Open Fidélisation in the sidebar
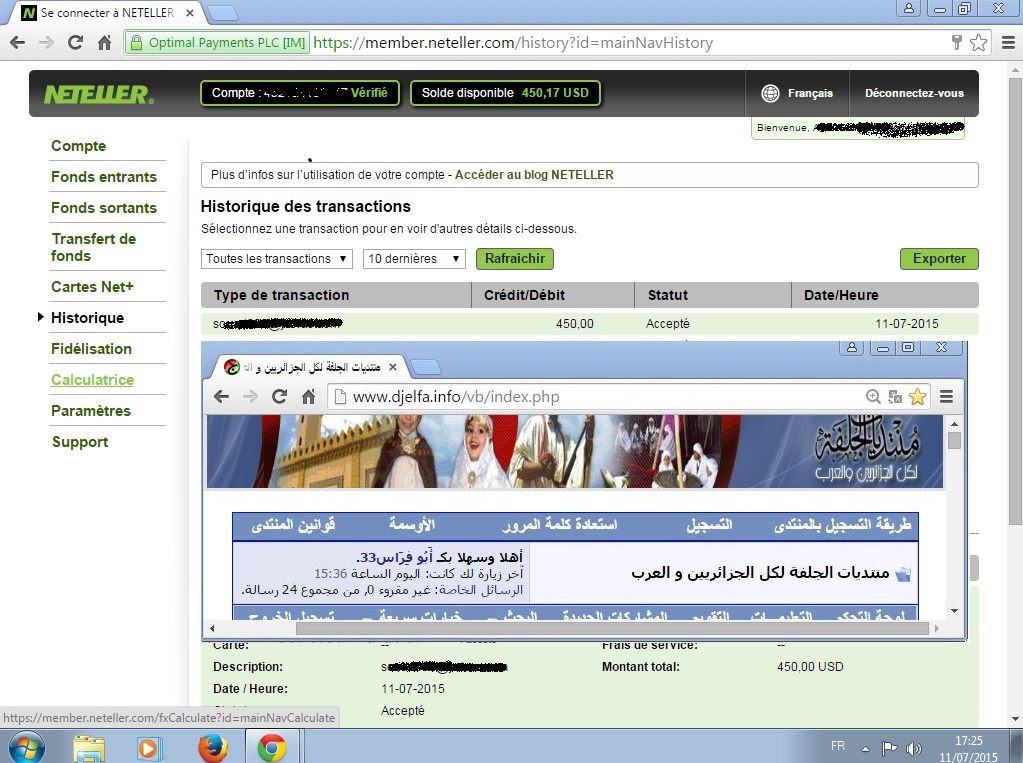1023x763 pixels. (x=91, y=349)
